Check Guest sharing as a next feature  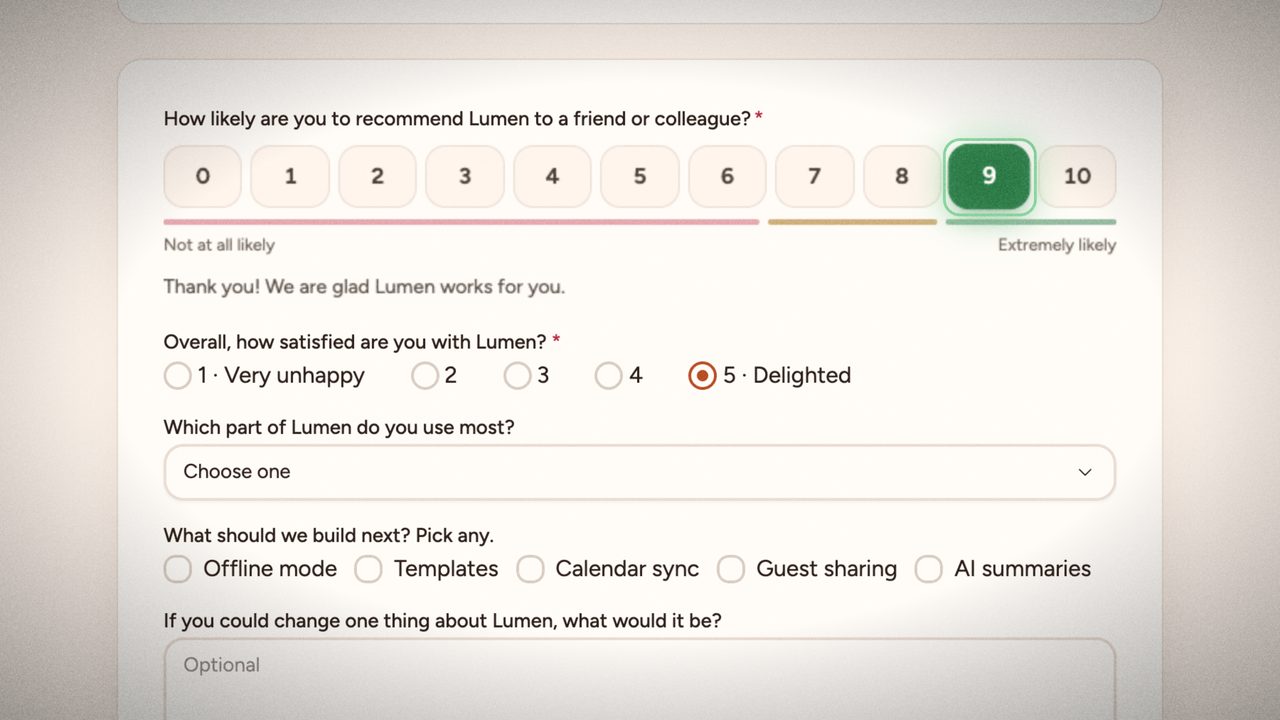[731, 569]
